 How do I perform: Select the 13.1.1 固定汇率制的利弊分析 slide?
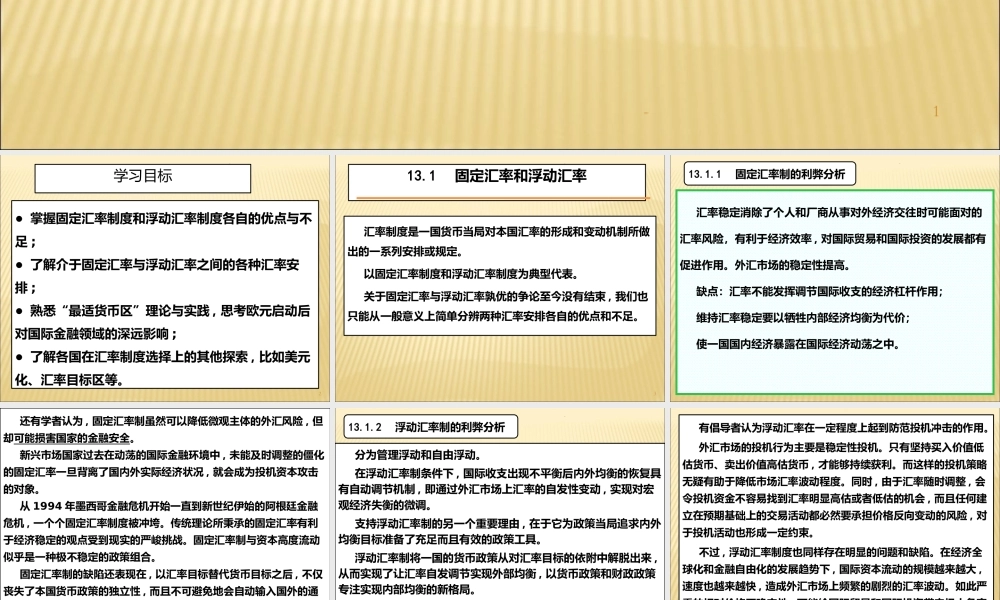tap(835, 278)
